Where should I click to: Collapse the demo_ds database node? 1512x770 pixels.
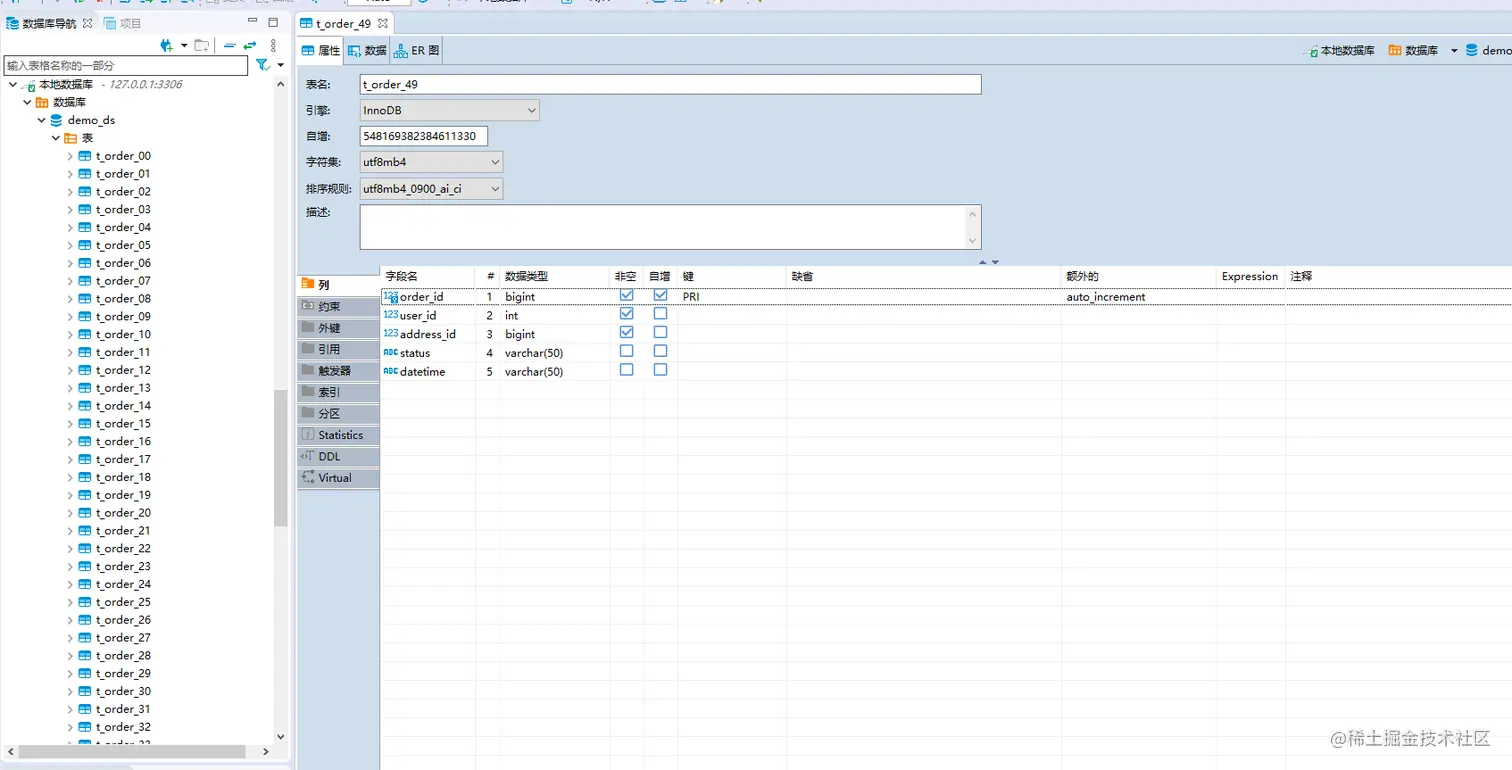pos(41,120)
